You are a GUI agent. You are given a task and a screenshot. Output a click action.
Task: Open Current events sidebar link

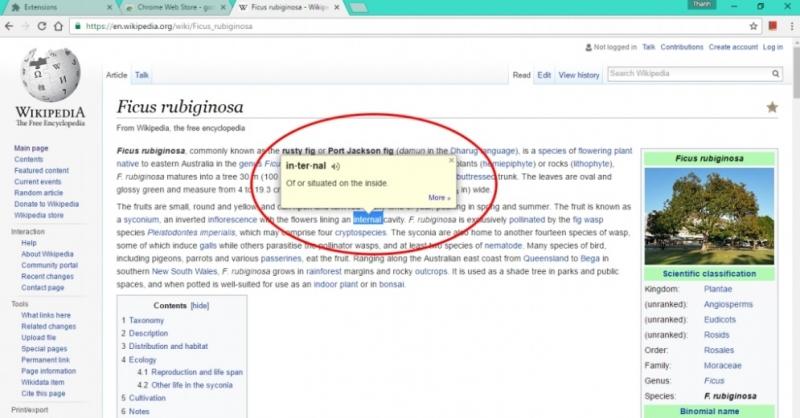click(x=38, y=182)
